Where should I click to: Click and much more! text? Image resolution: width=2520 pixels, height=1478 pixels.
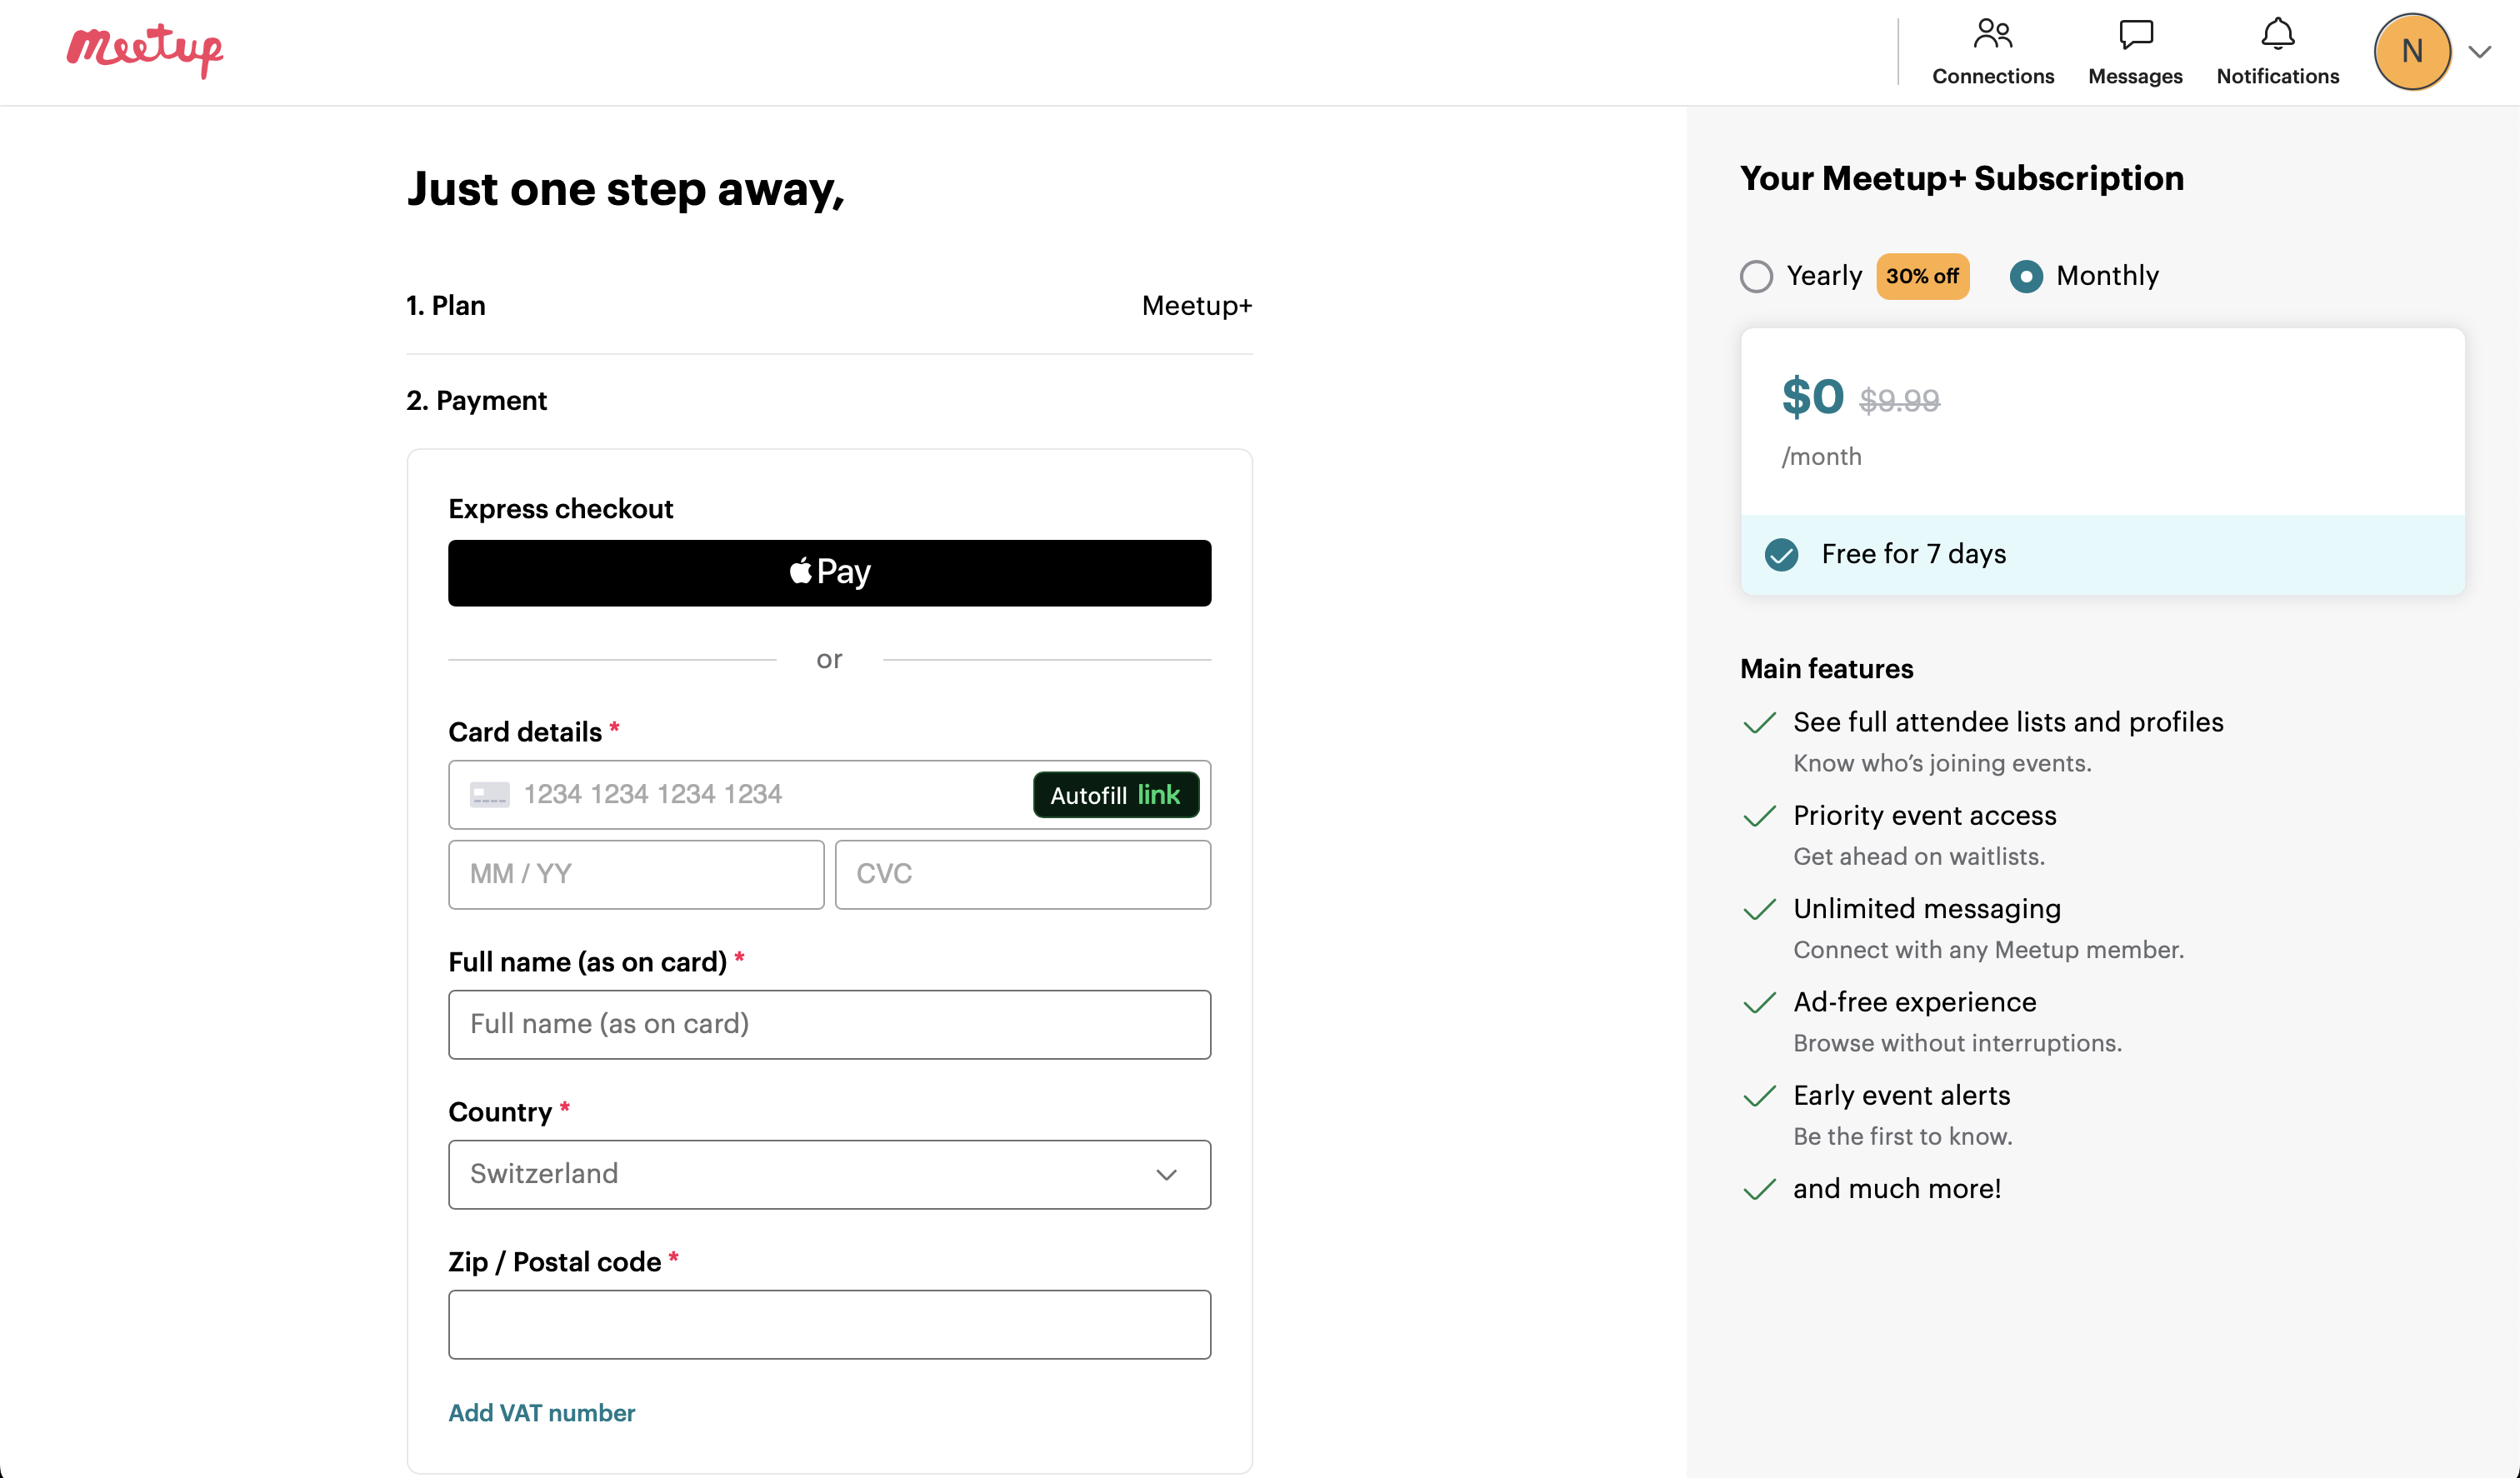[1896, 1188]
